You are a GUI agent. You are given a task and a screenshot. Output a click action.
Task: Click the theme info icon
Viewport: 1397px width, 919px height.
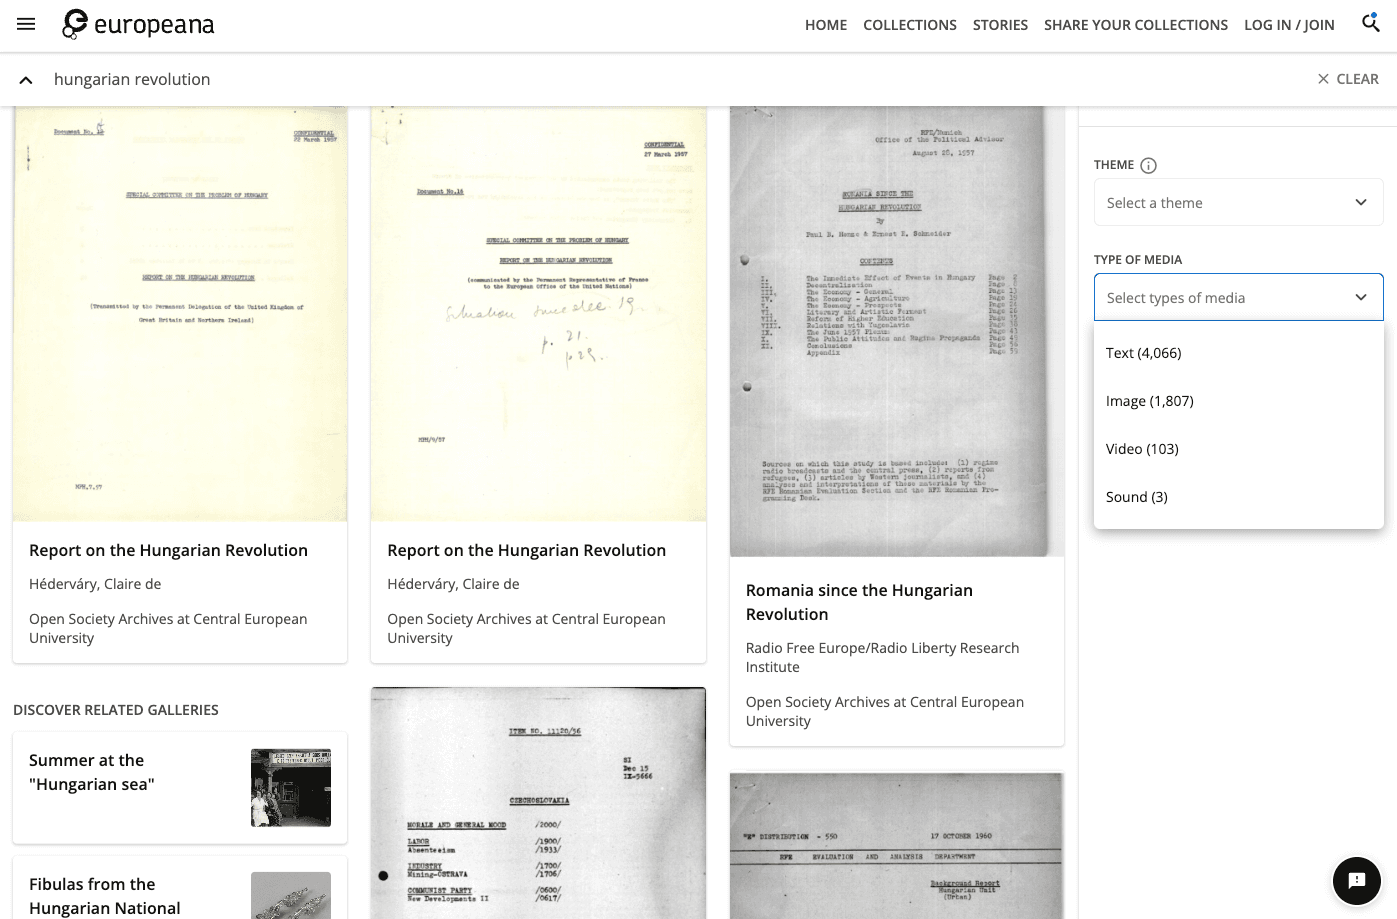click(x=1148, y=166)
